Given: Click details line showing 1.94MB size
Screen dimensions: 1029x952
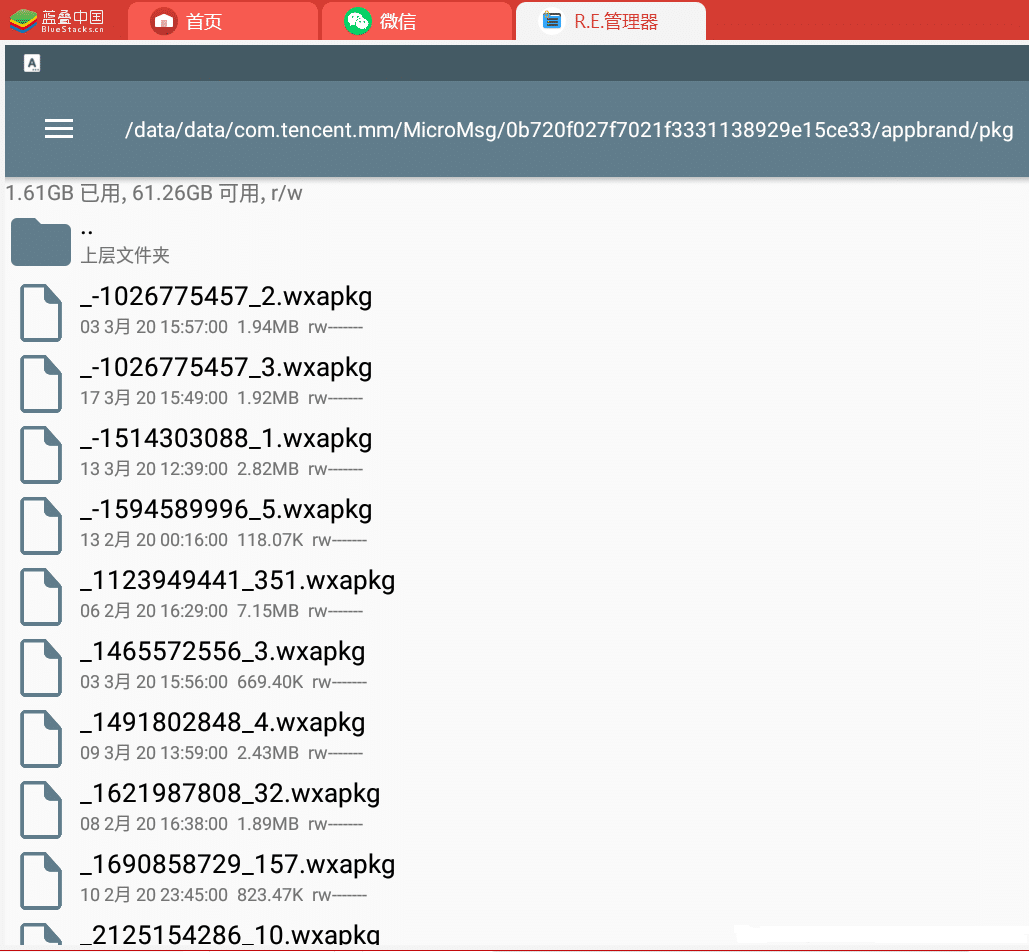Looking at the screenshot, I should click(x=221, y=327).
